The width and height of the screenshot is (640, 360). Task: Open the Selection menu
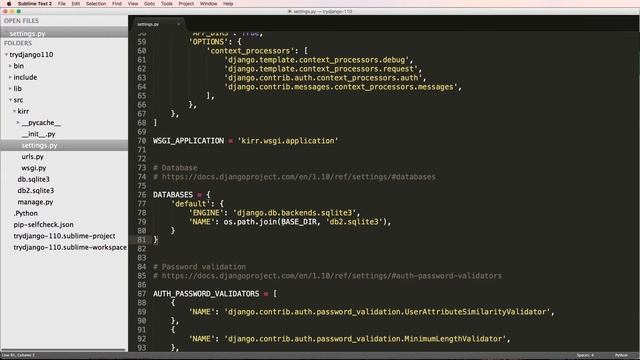coord(96,4)
